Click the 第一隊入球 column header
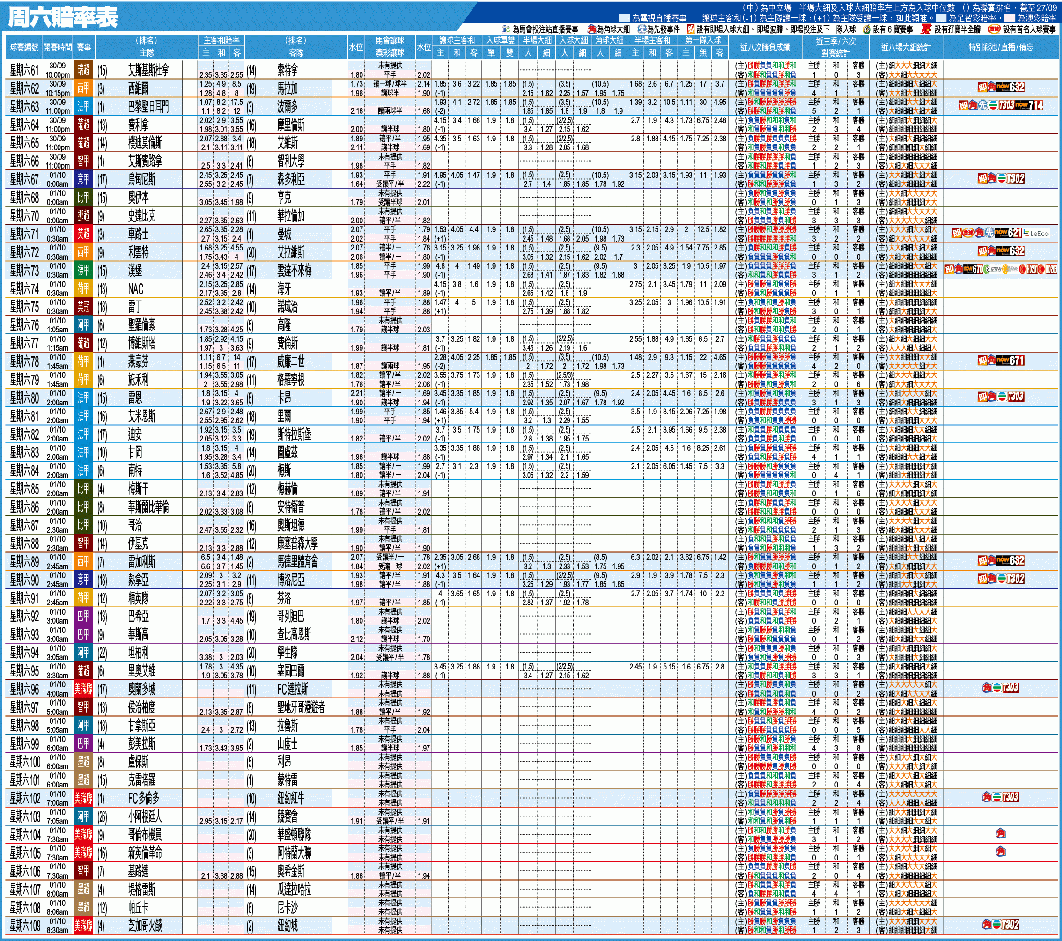This screenshot has width=1062, height=941. click(x=702, y=40)
